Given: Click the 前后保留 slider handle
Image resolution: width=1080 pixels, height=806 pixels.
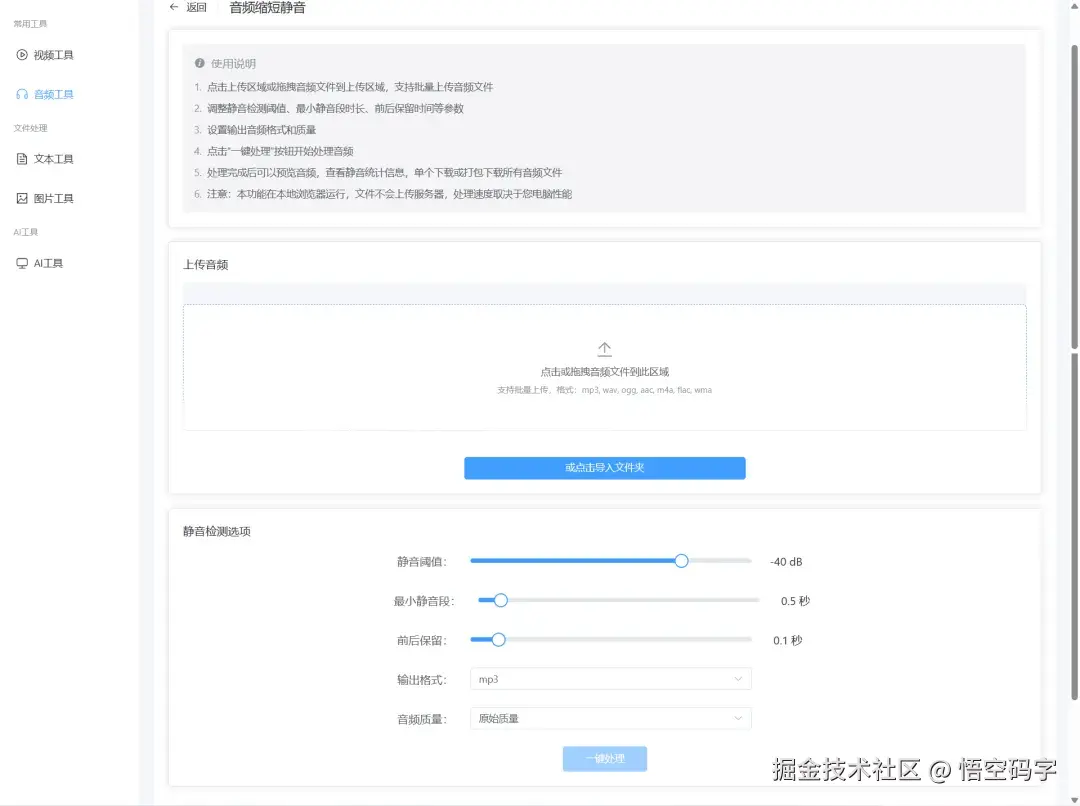Looking at the screenshot, I should 498,639.
